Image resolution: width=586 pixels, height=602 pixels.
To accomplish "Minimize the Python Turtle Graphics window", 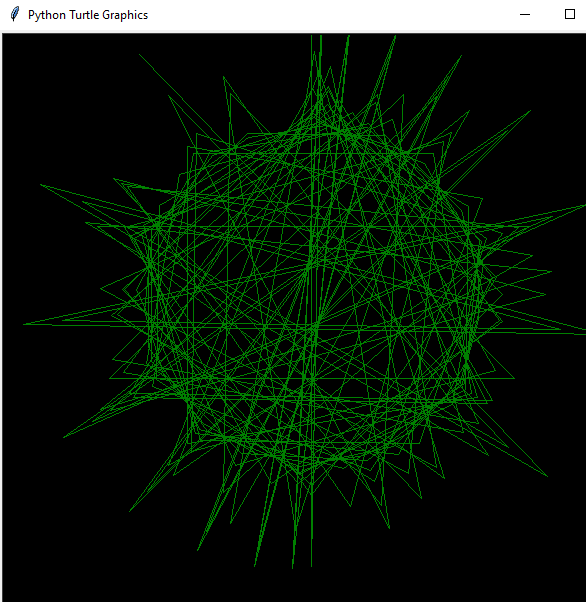I will pyautogui.click(x=525, y=15).
